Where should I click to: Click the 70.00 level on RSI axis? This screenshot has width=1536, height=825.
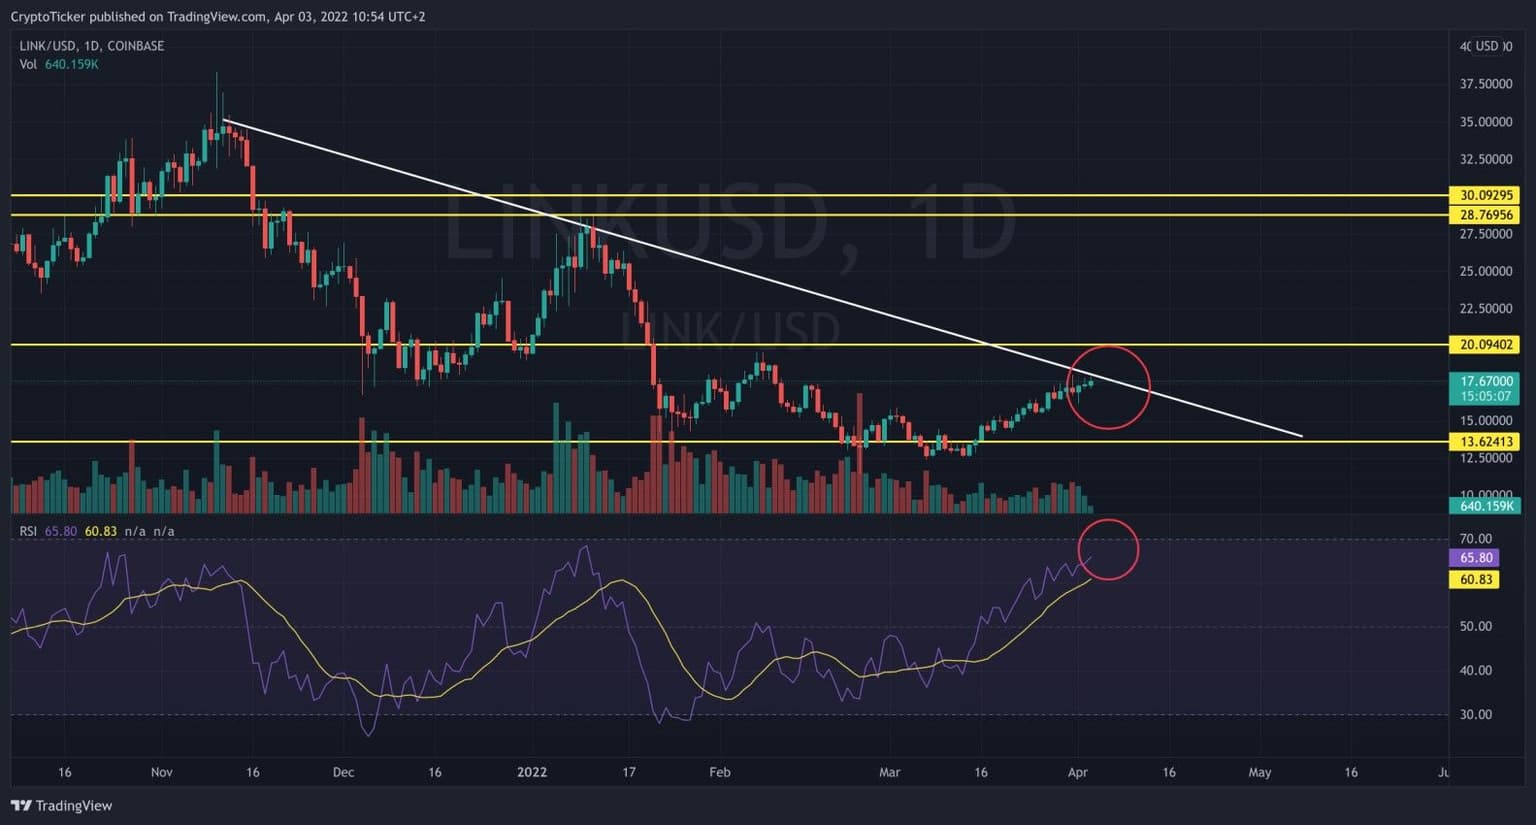coord(1475,538)
